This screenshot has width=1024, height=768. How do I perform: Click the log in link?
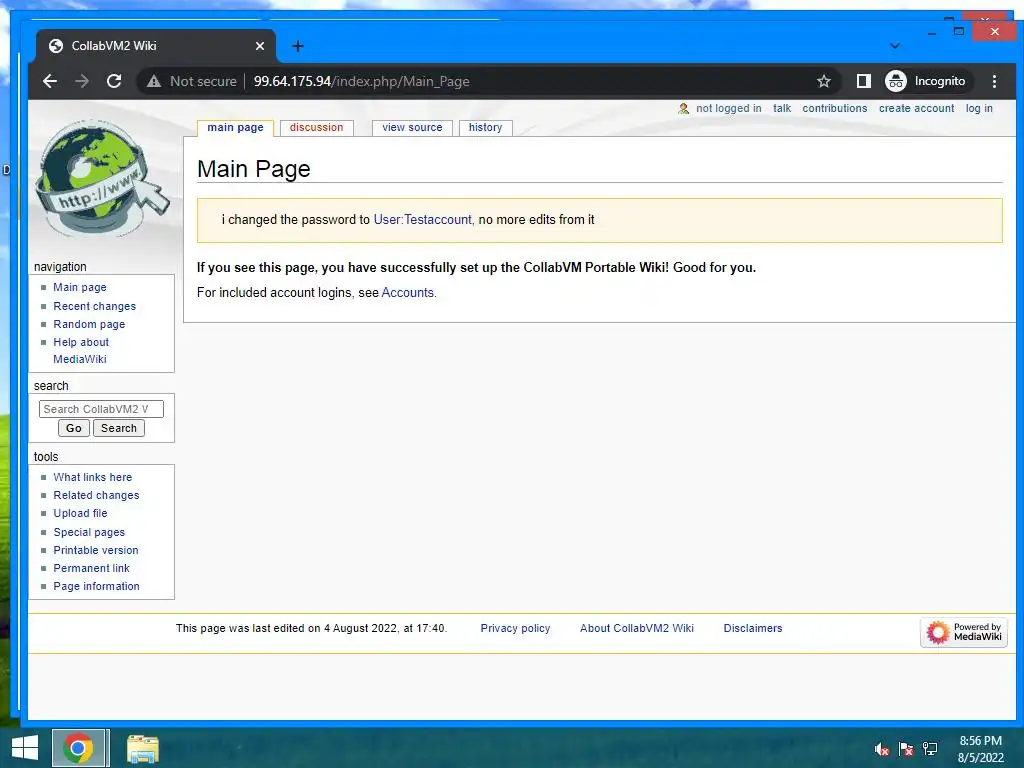979,108
